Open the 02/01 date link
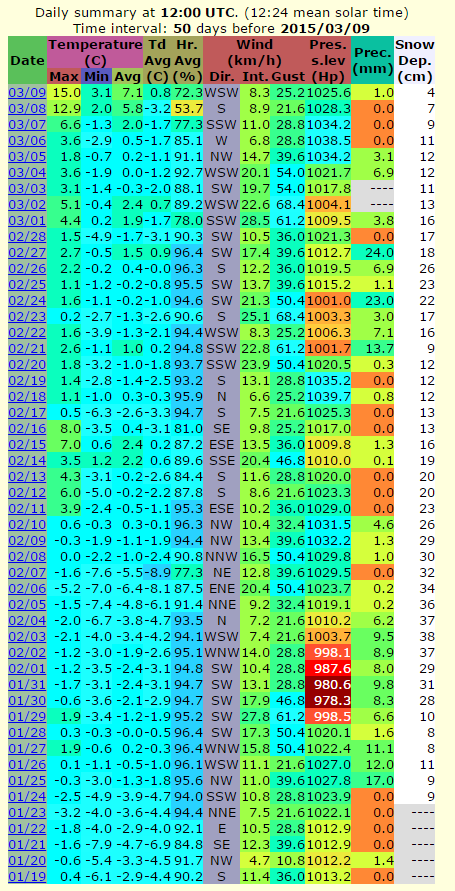Viewport: 455px width, 891px height. 23,665
